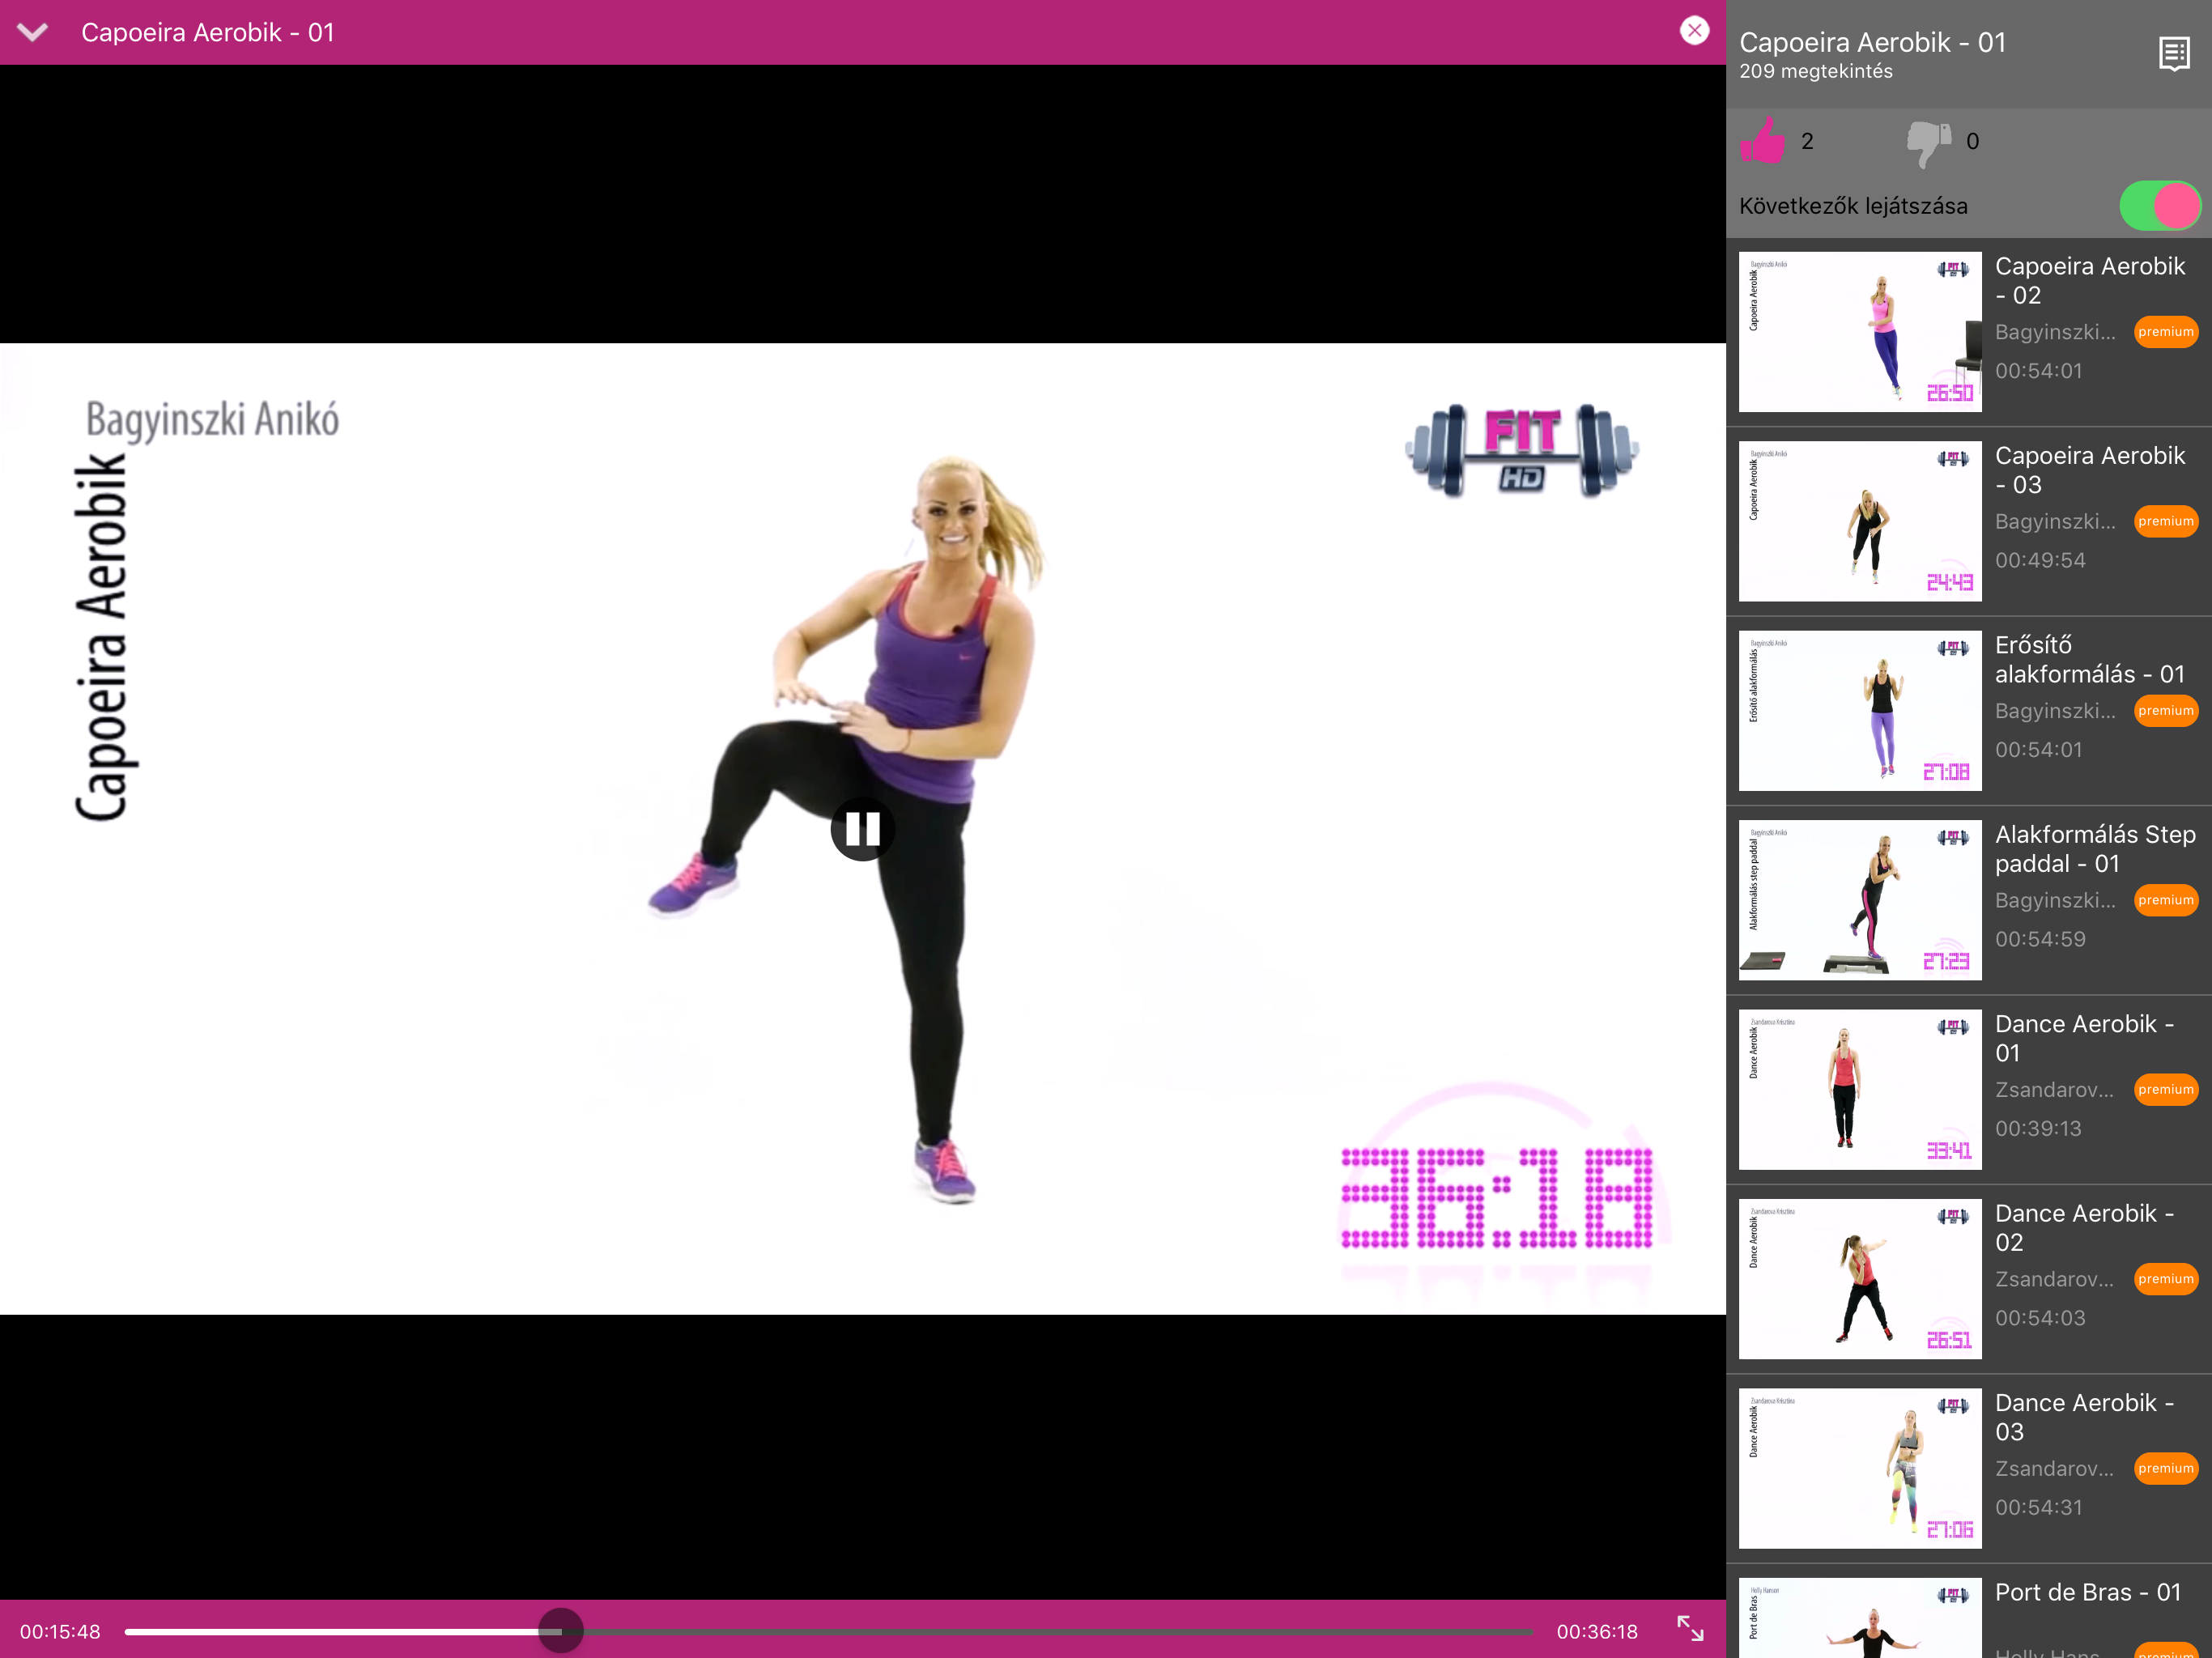Click the premium badge for Dance Aerobik - 03
Screen dimensions: 2212x1658
pyautogui.click(x=2166, y=1469)
